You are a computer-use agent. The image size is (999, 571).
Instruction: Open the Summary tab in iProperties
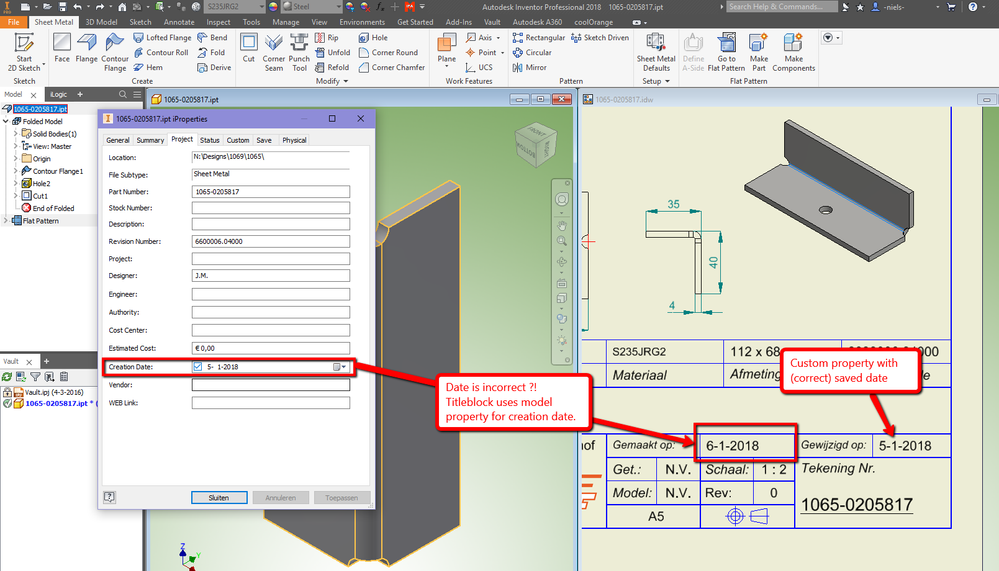click(x=150, y=140)
